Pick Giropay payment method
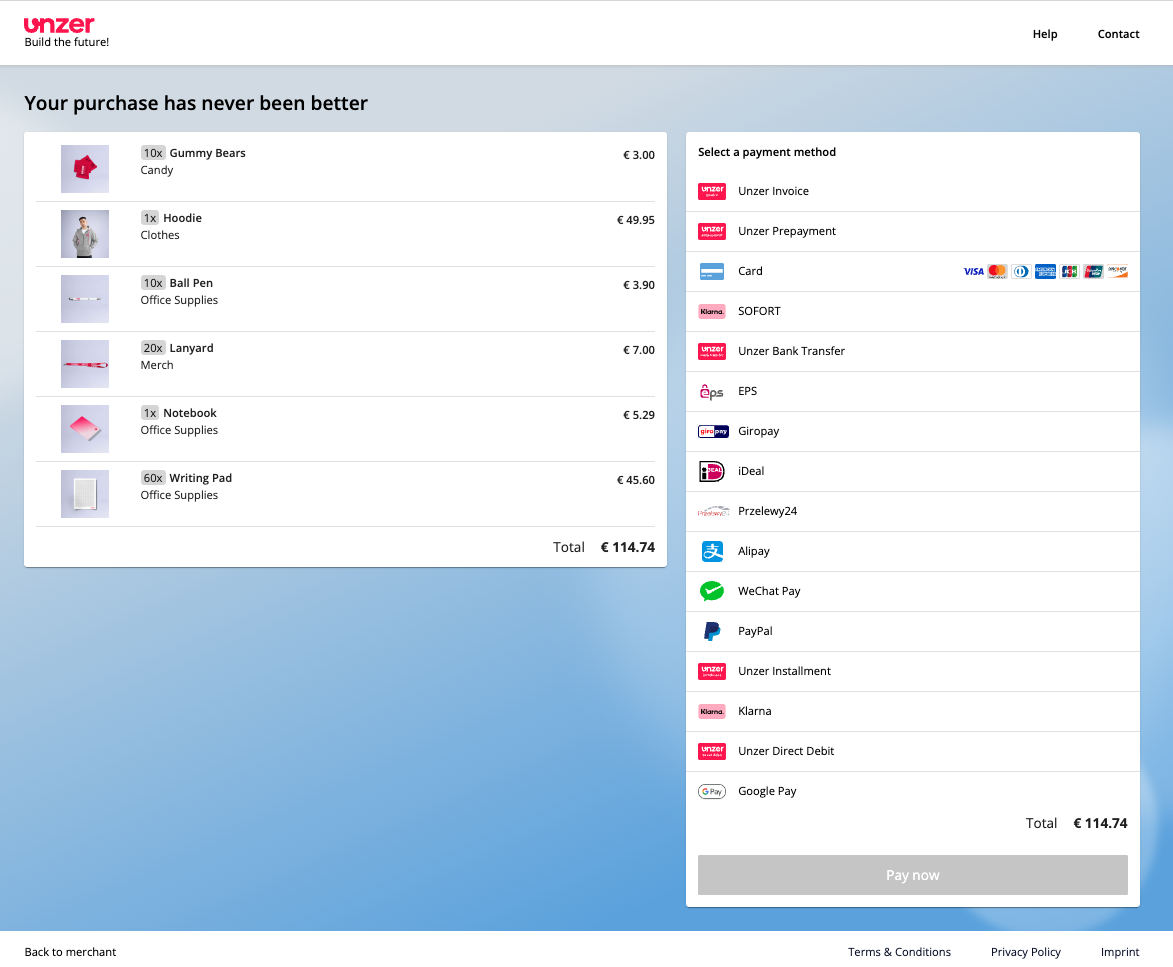1173x967 pixels. tap(913, 432)
